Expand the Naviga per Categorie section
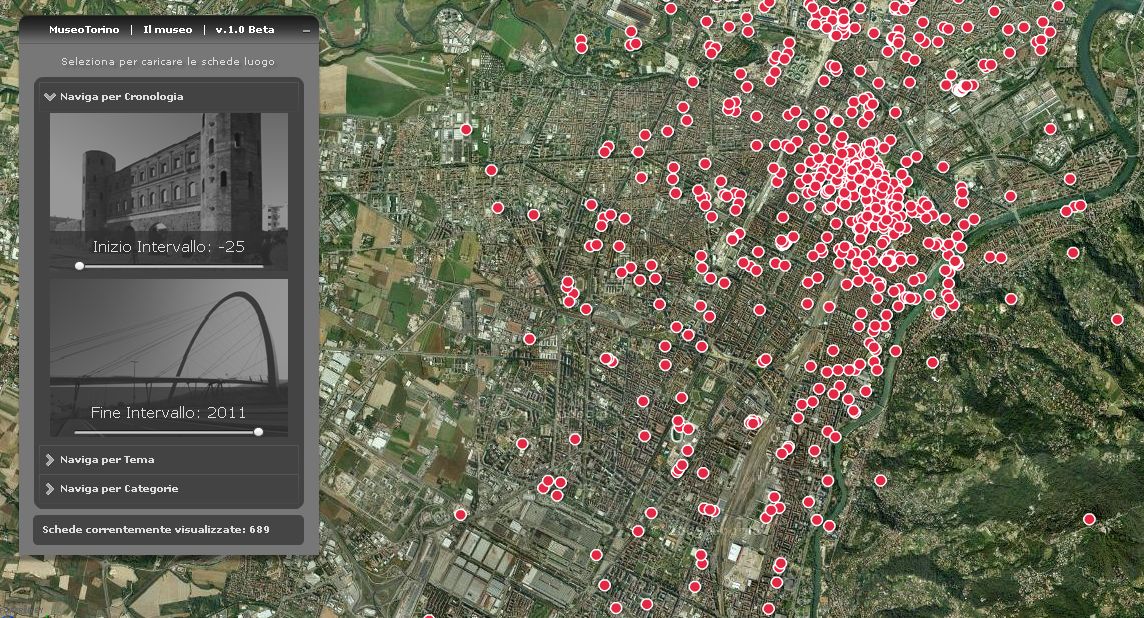 [168, 489]
